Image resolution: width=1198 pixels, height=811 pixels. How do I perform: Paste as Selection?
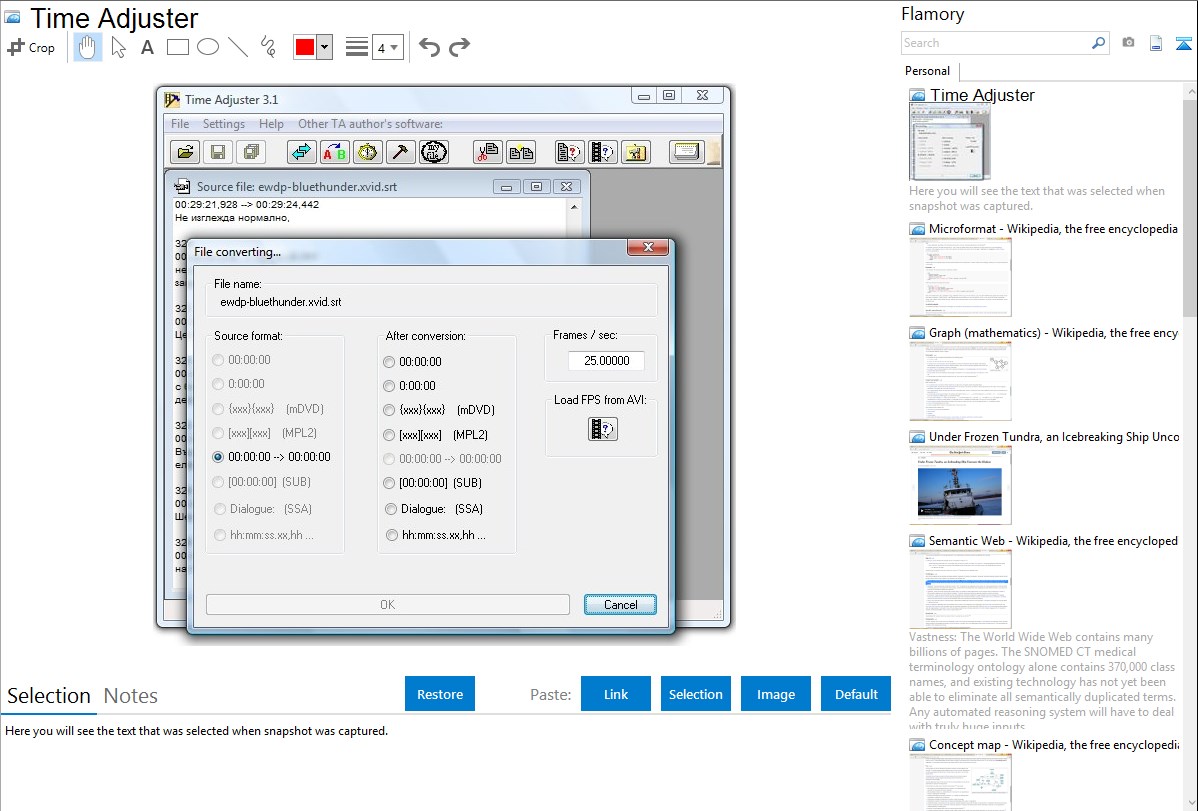[696, 694]
